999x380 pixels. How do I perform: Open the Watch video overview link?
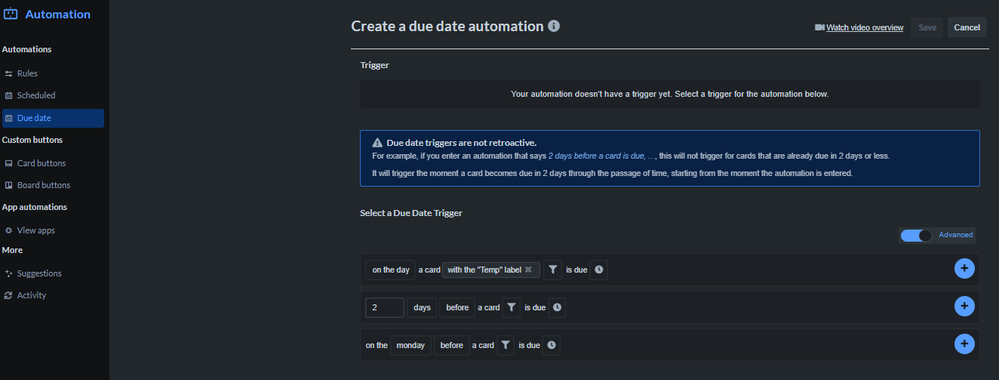(x=865, y=27)
